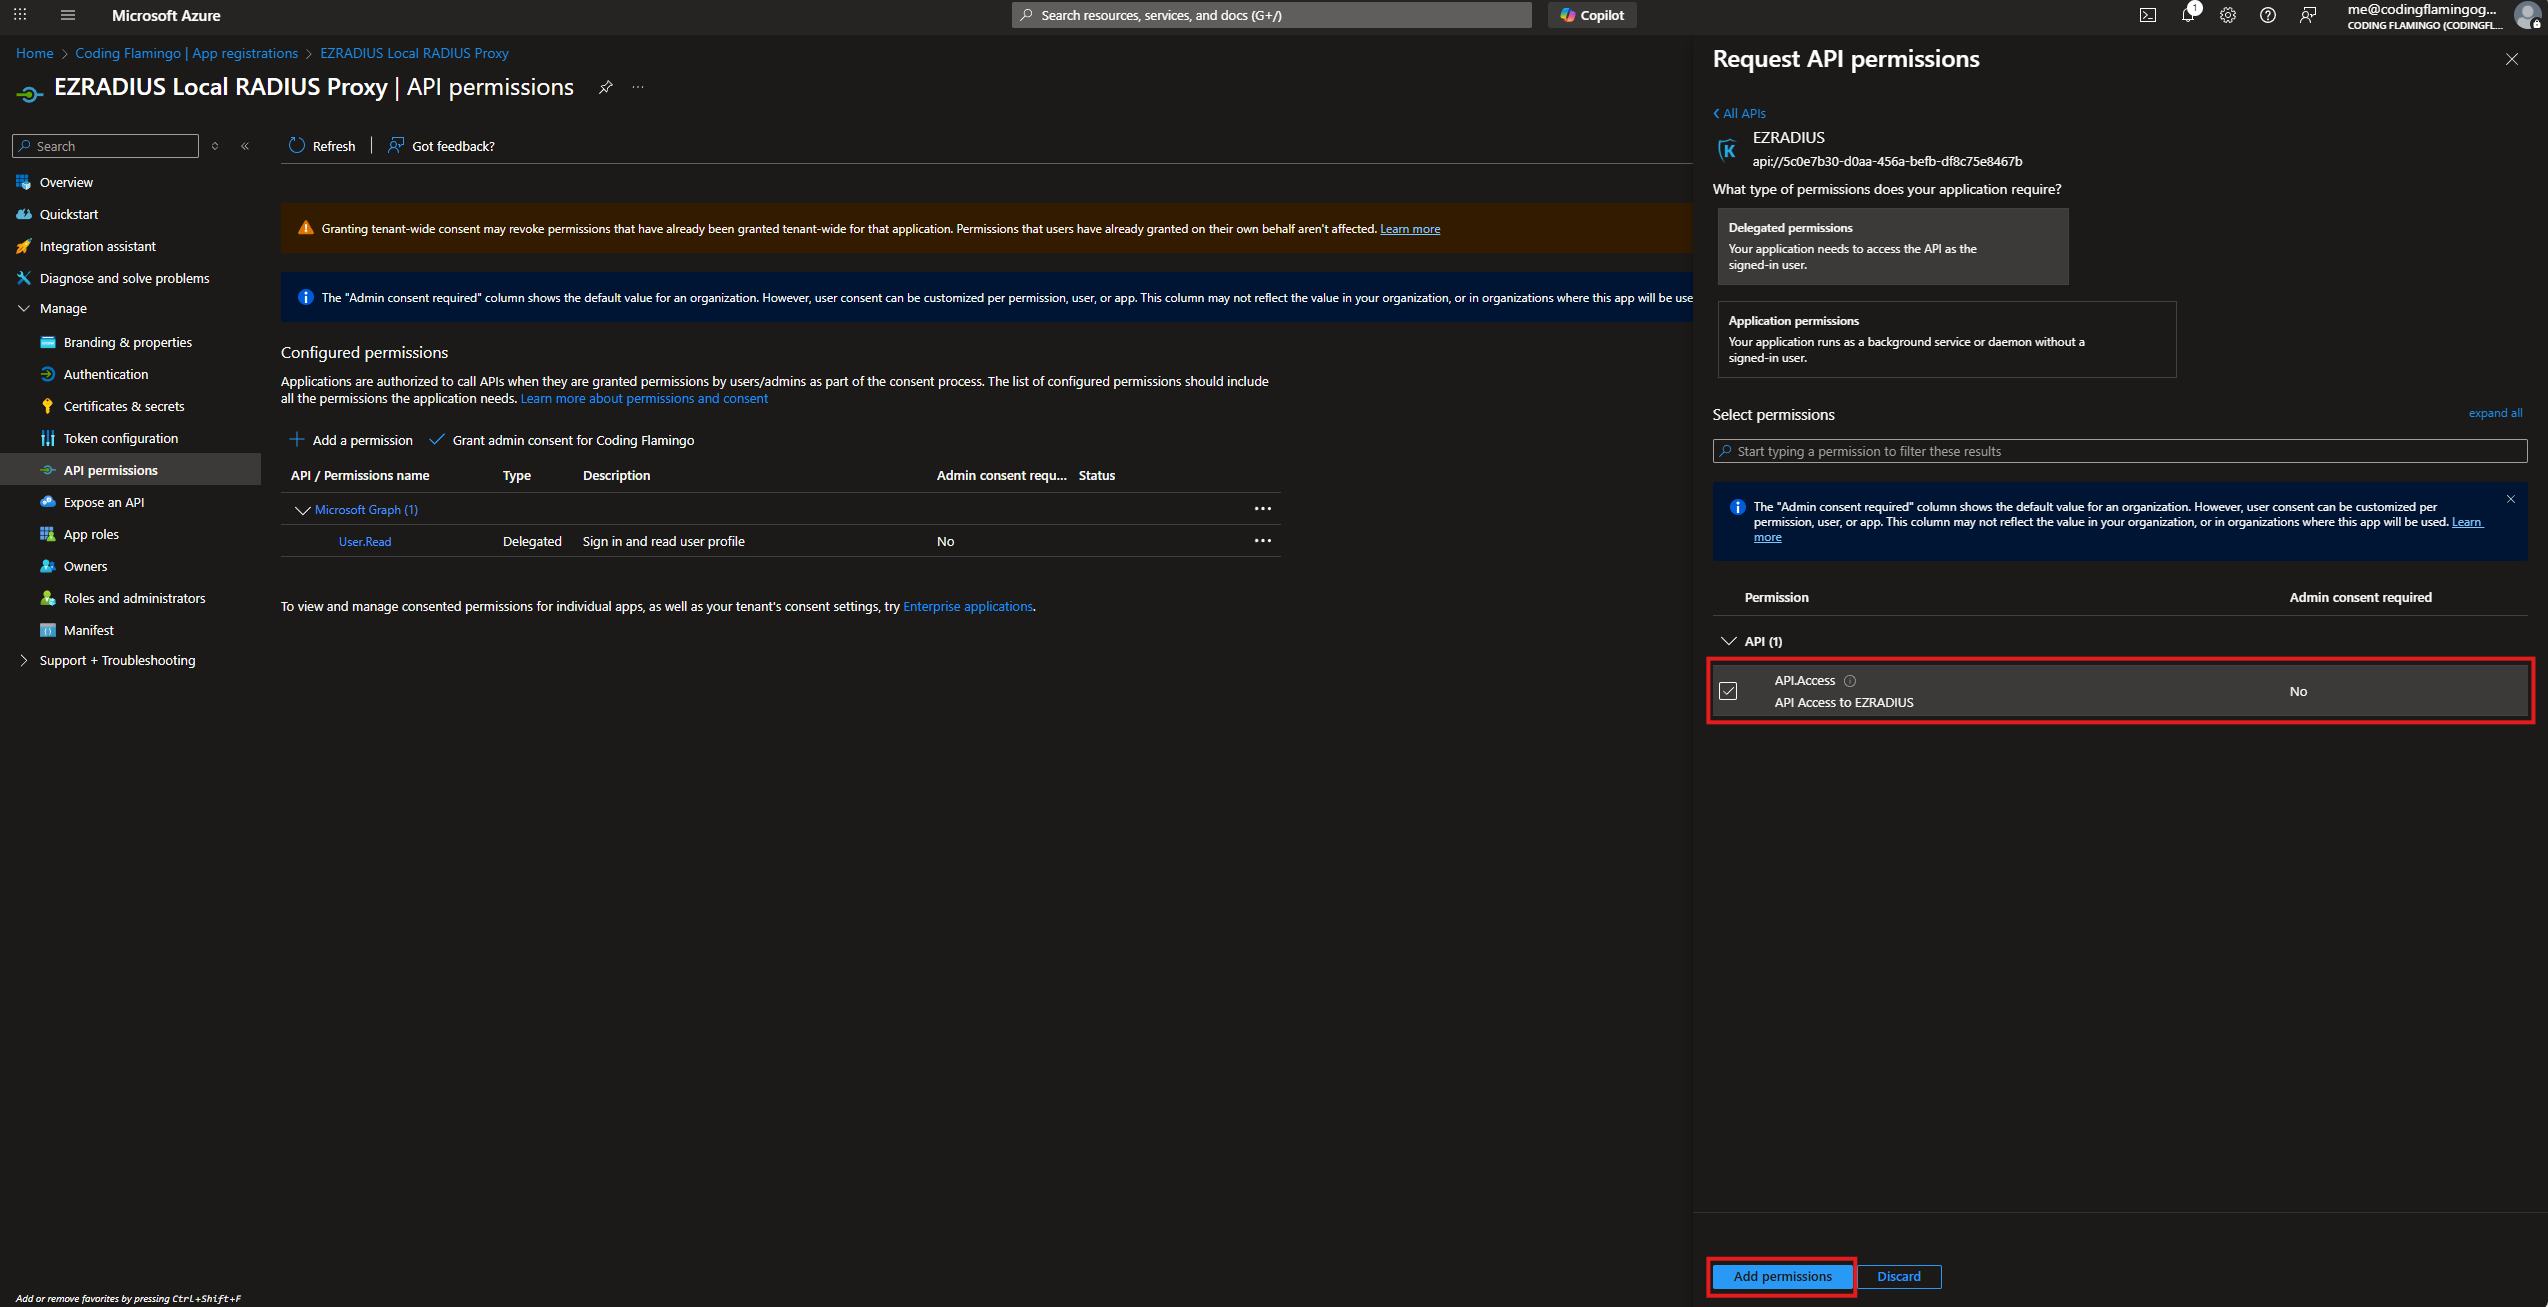Go back to All APIs
Image resolution: width=2548 pixels, height=1307 pixels.
pos(1739,113)
